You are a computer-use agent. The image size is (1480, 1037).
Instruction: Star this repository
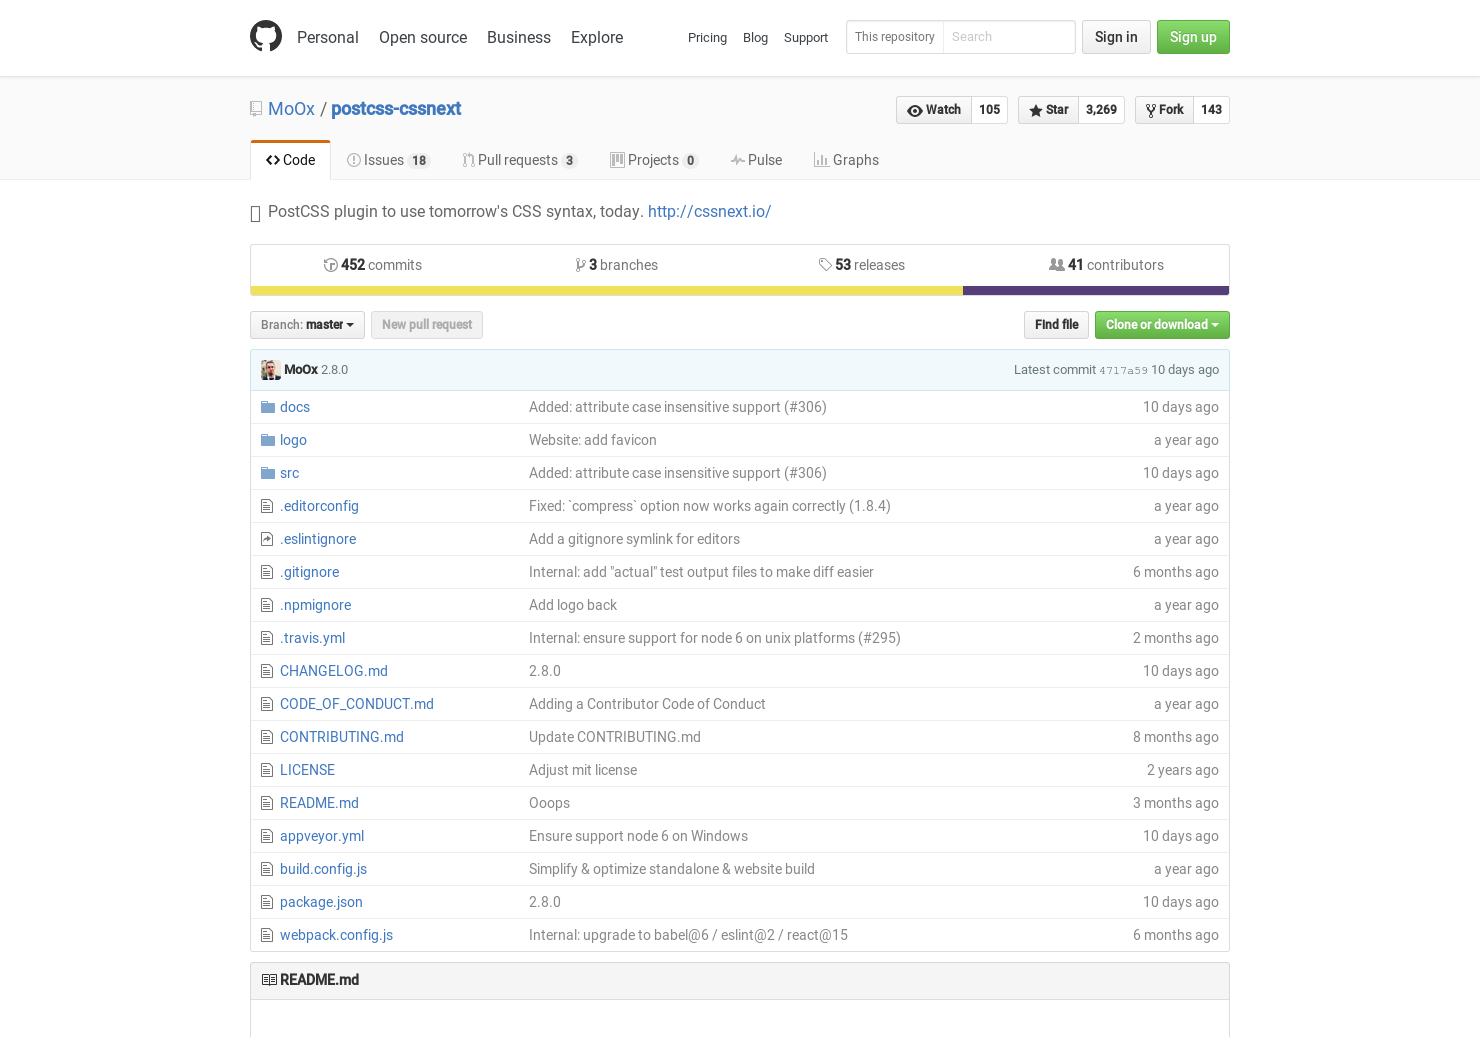coord(1048,110)
